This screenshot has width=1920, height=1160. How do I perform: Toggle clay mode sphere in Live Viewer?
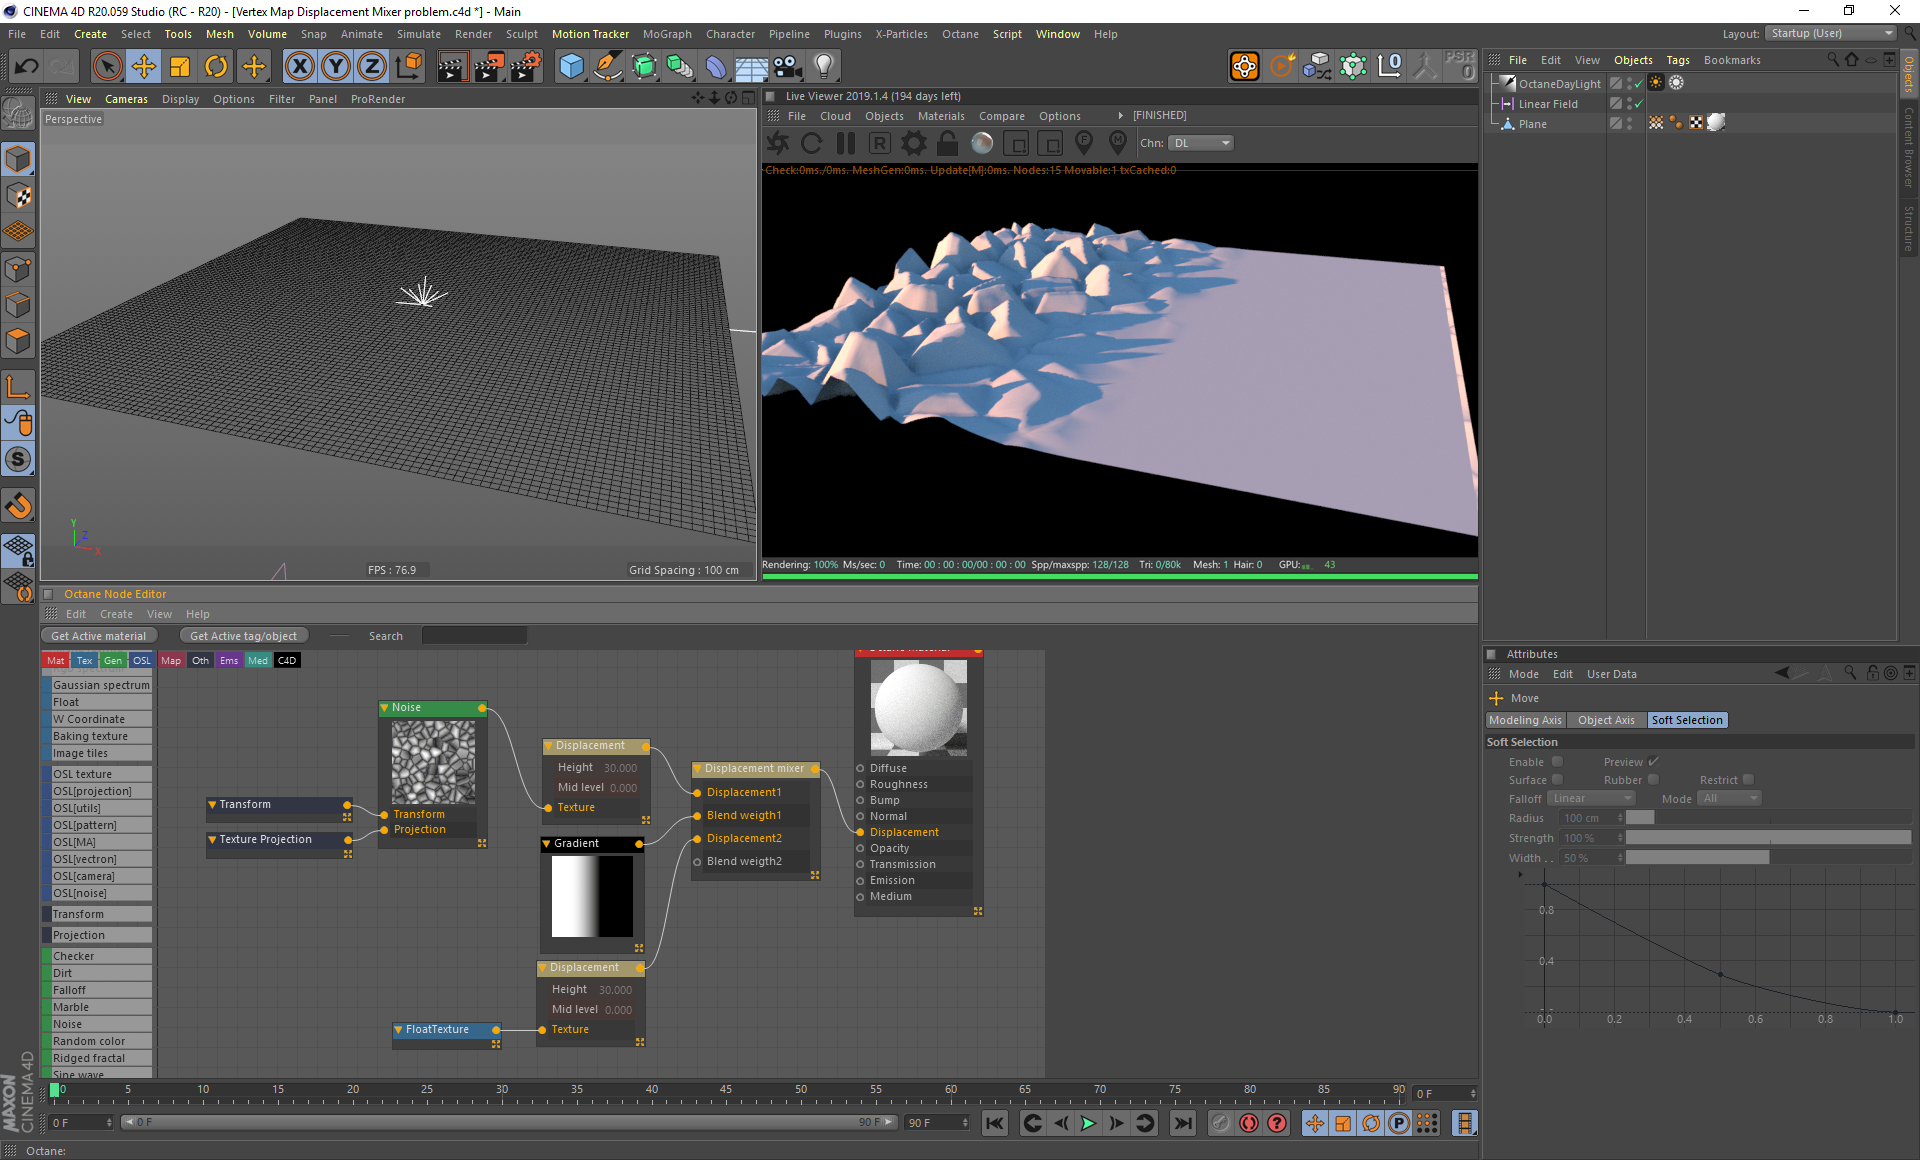click(981, 143)
